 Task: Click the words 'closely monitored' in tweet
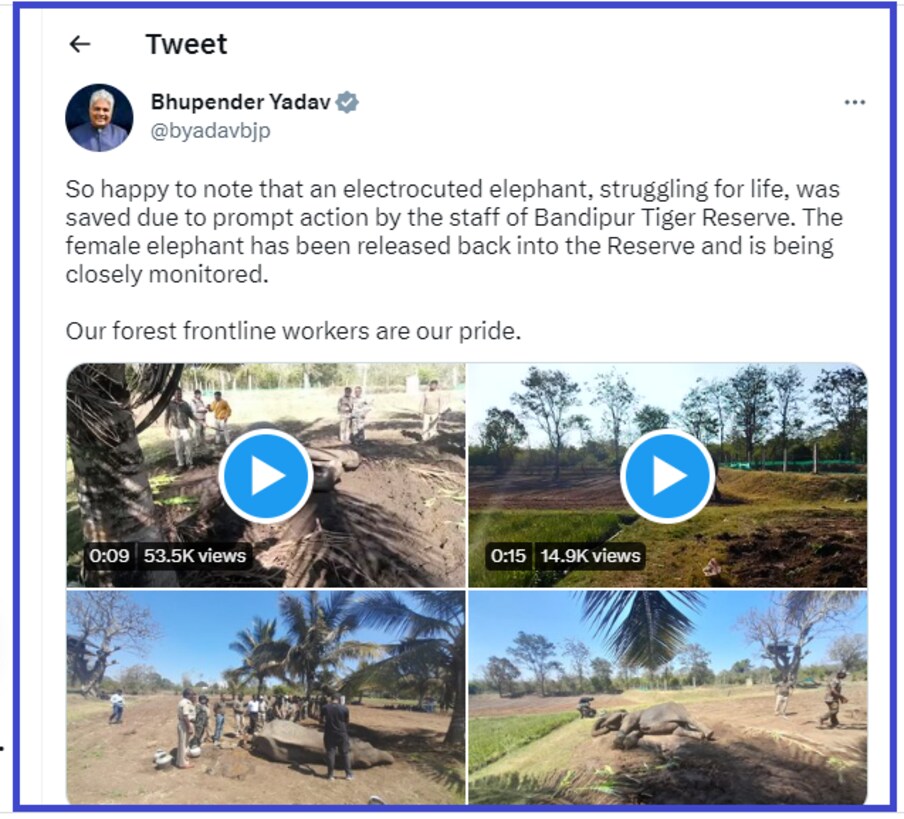(x=167, y=274)
